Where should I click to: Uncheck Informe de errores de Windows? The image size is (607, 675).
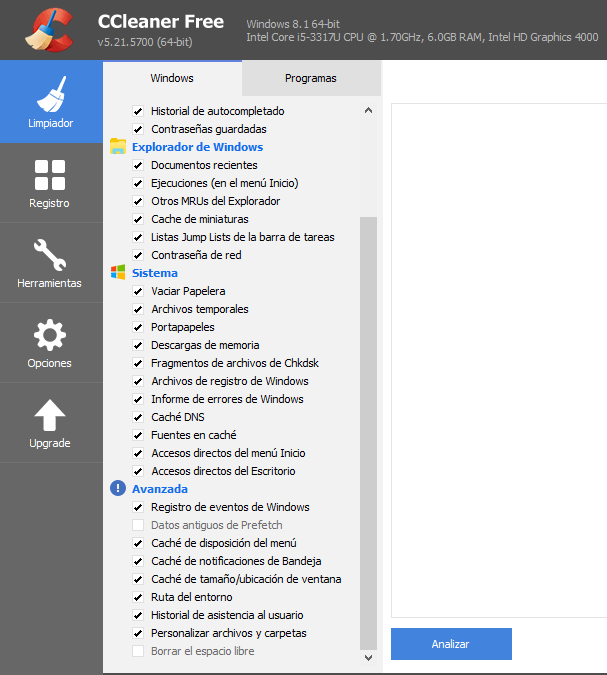point(138,399)
